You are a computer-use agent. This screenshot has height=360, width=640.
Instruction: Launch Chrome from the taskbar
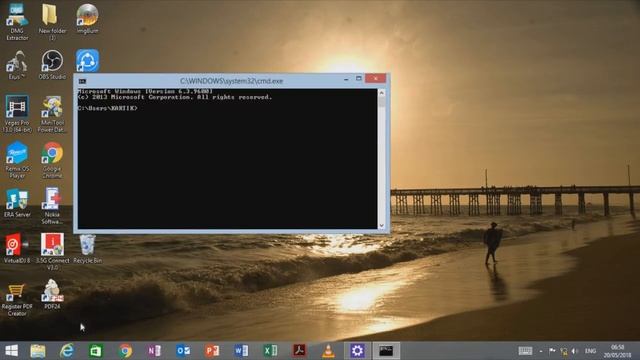[125, 351]
